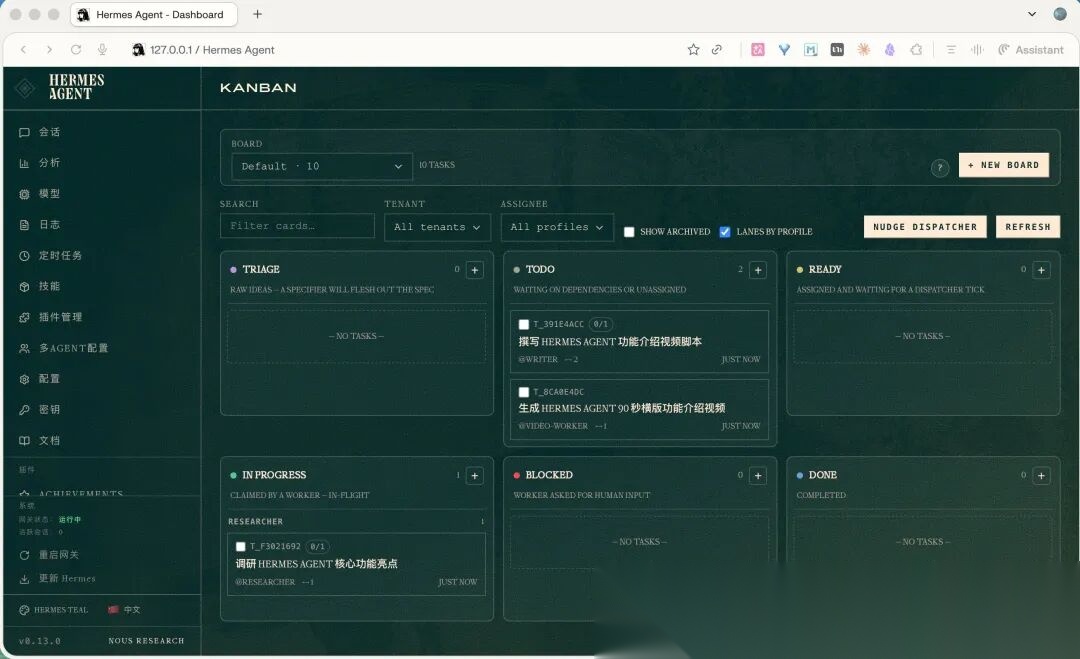
Task: Add a task to IN PROGRESS column
Action: pos(475,476)
